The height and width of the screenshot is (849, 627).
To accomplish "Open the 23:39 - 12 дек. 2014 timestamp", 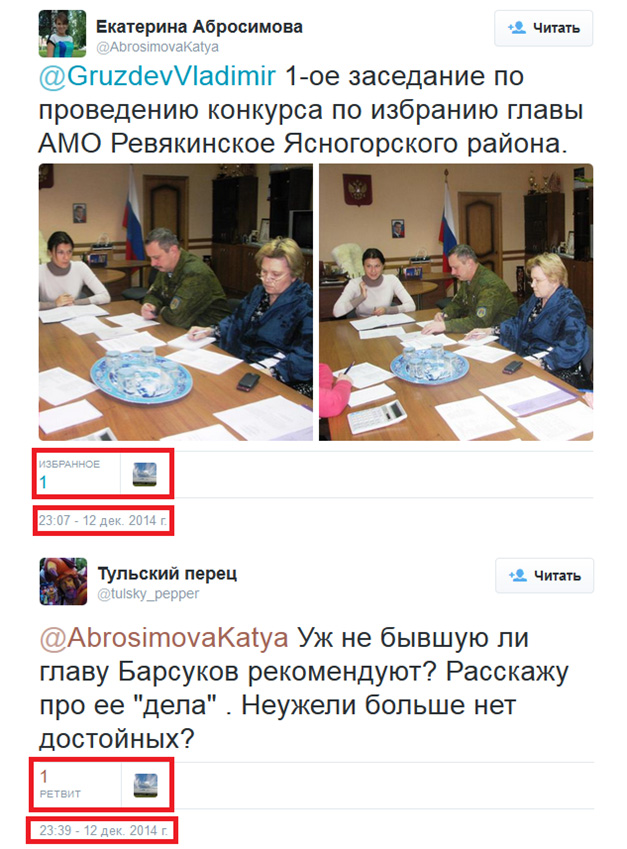I will click(x=103, y=831).
